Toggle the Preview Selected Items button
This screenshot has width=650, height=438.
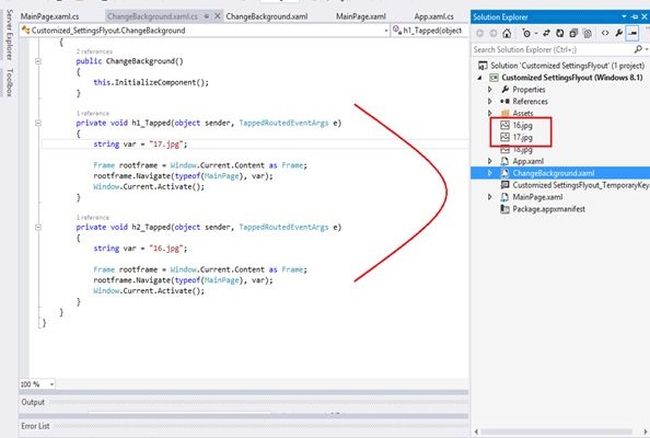(633, 34)
